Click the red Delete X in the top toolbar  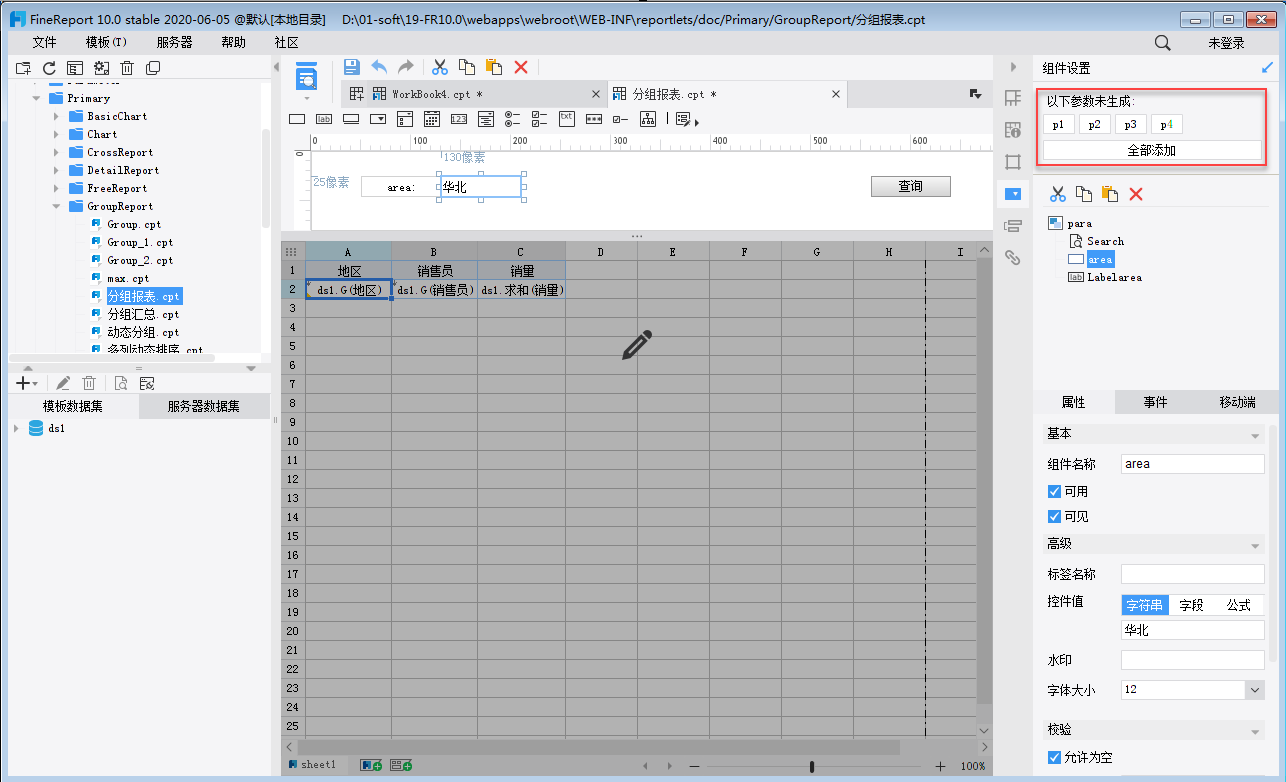coord(521,67)
